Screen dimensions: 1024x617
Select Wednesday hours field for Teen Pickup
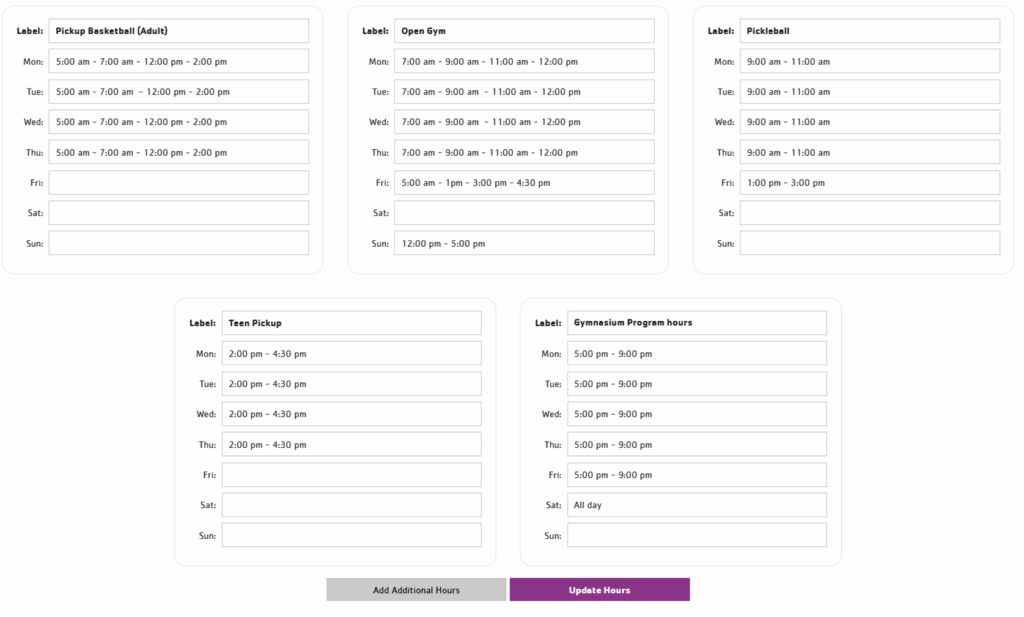tap(351, 414)
